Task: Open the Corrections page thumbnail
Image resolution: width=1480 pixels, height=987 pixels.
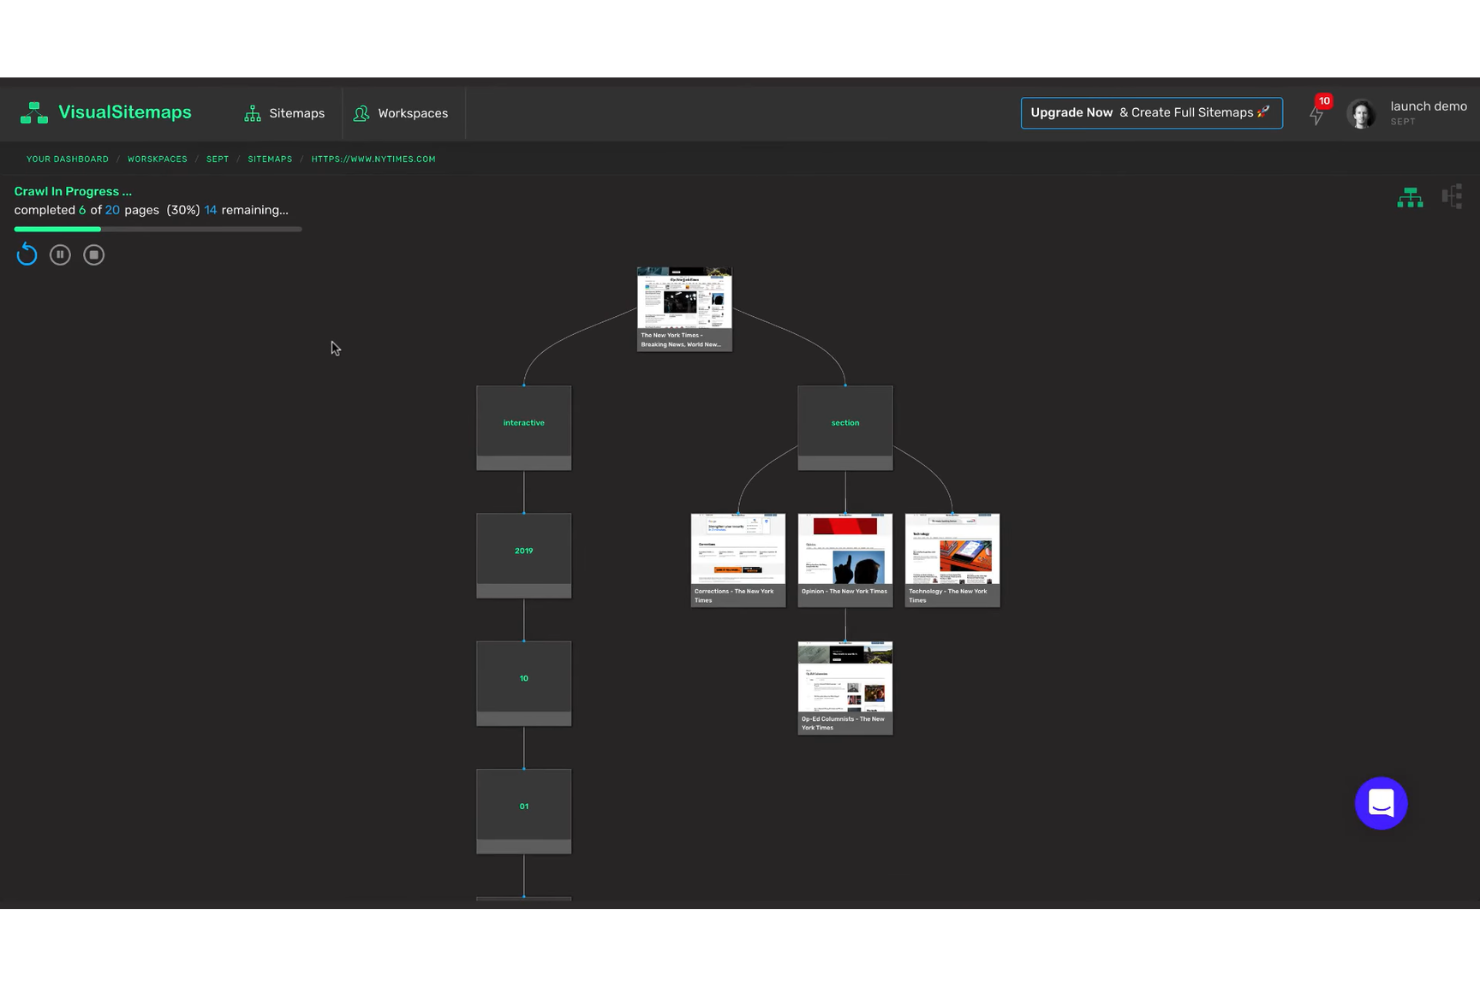Action: [x=738, y=560]
